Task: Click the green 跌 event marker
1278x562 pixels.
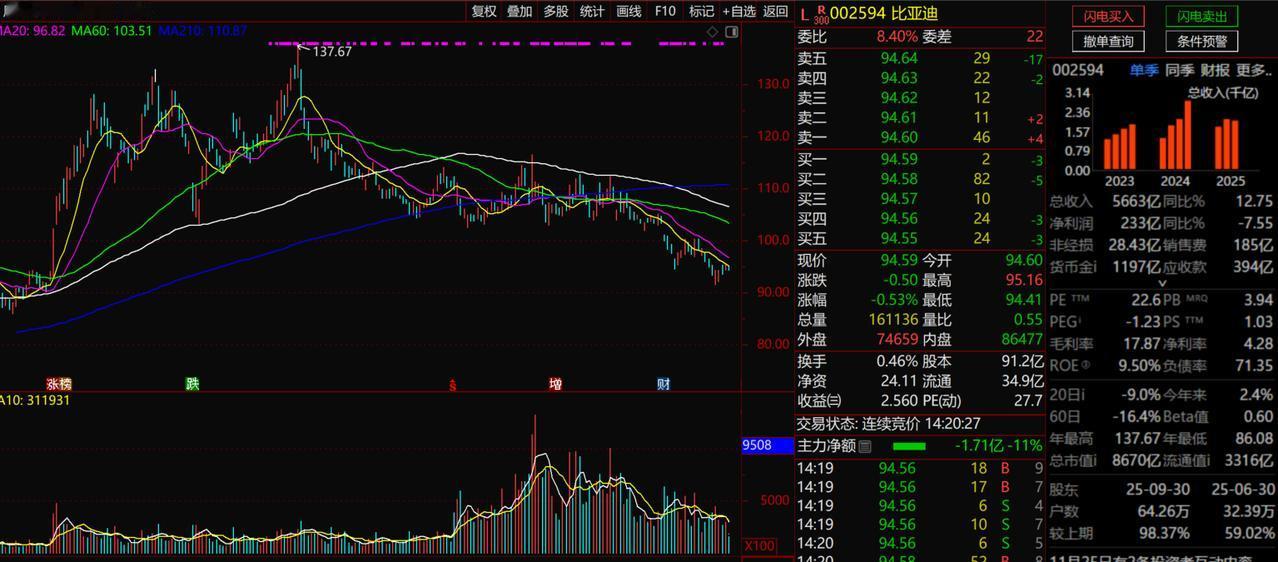Action: [192, 384]
